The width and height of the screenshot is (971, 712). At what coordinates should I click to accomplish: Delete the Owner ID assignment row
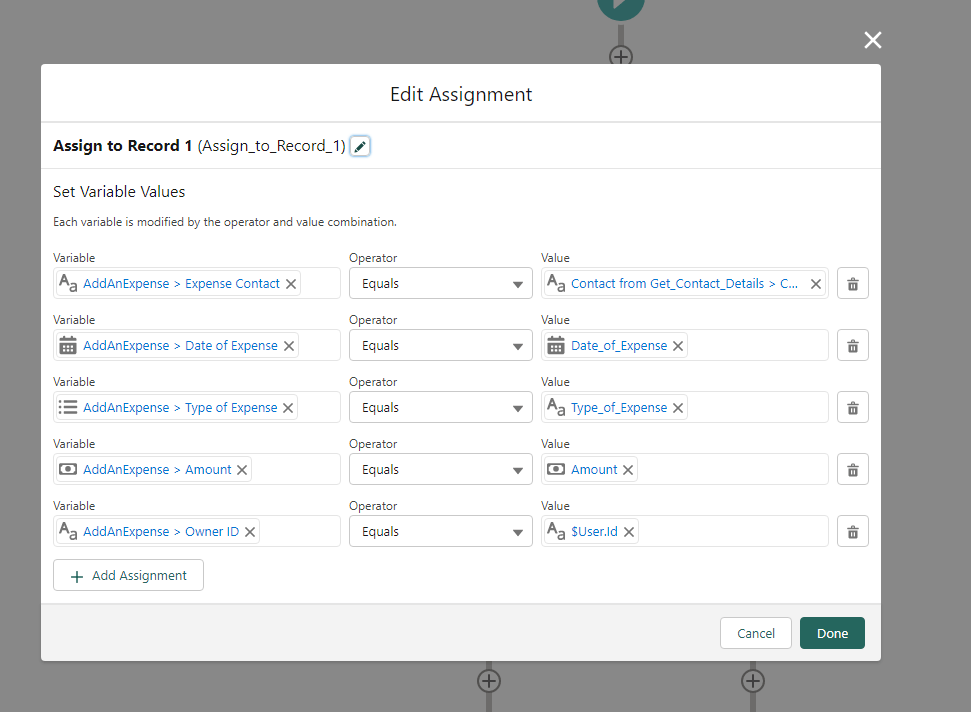tap(852, 532)
